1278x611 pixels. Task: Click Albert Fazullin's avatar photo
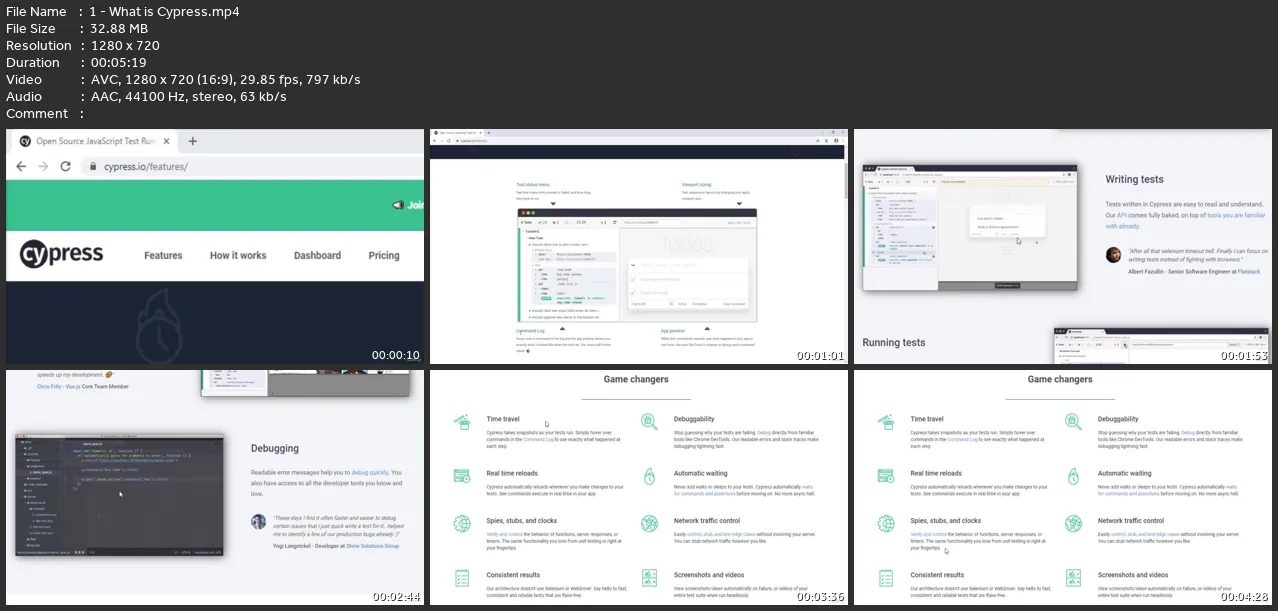(1113, 255)
